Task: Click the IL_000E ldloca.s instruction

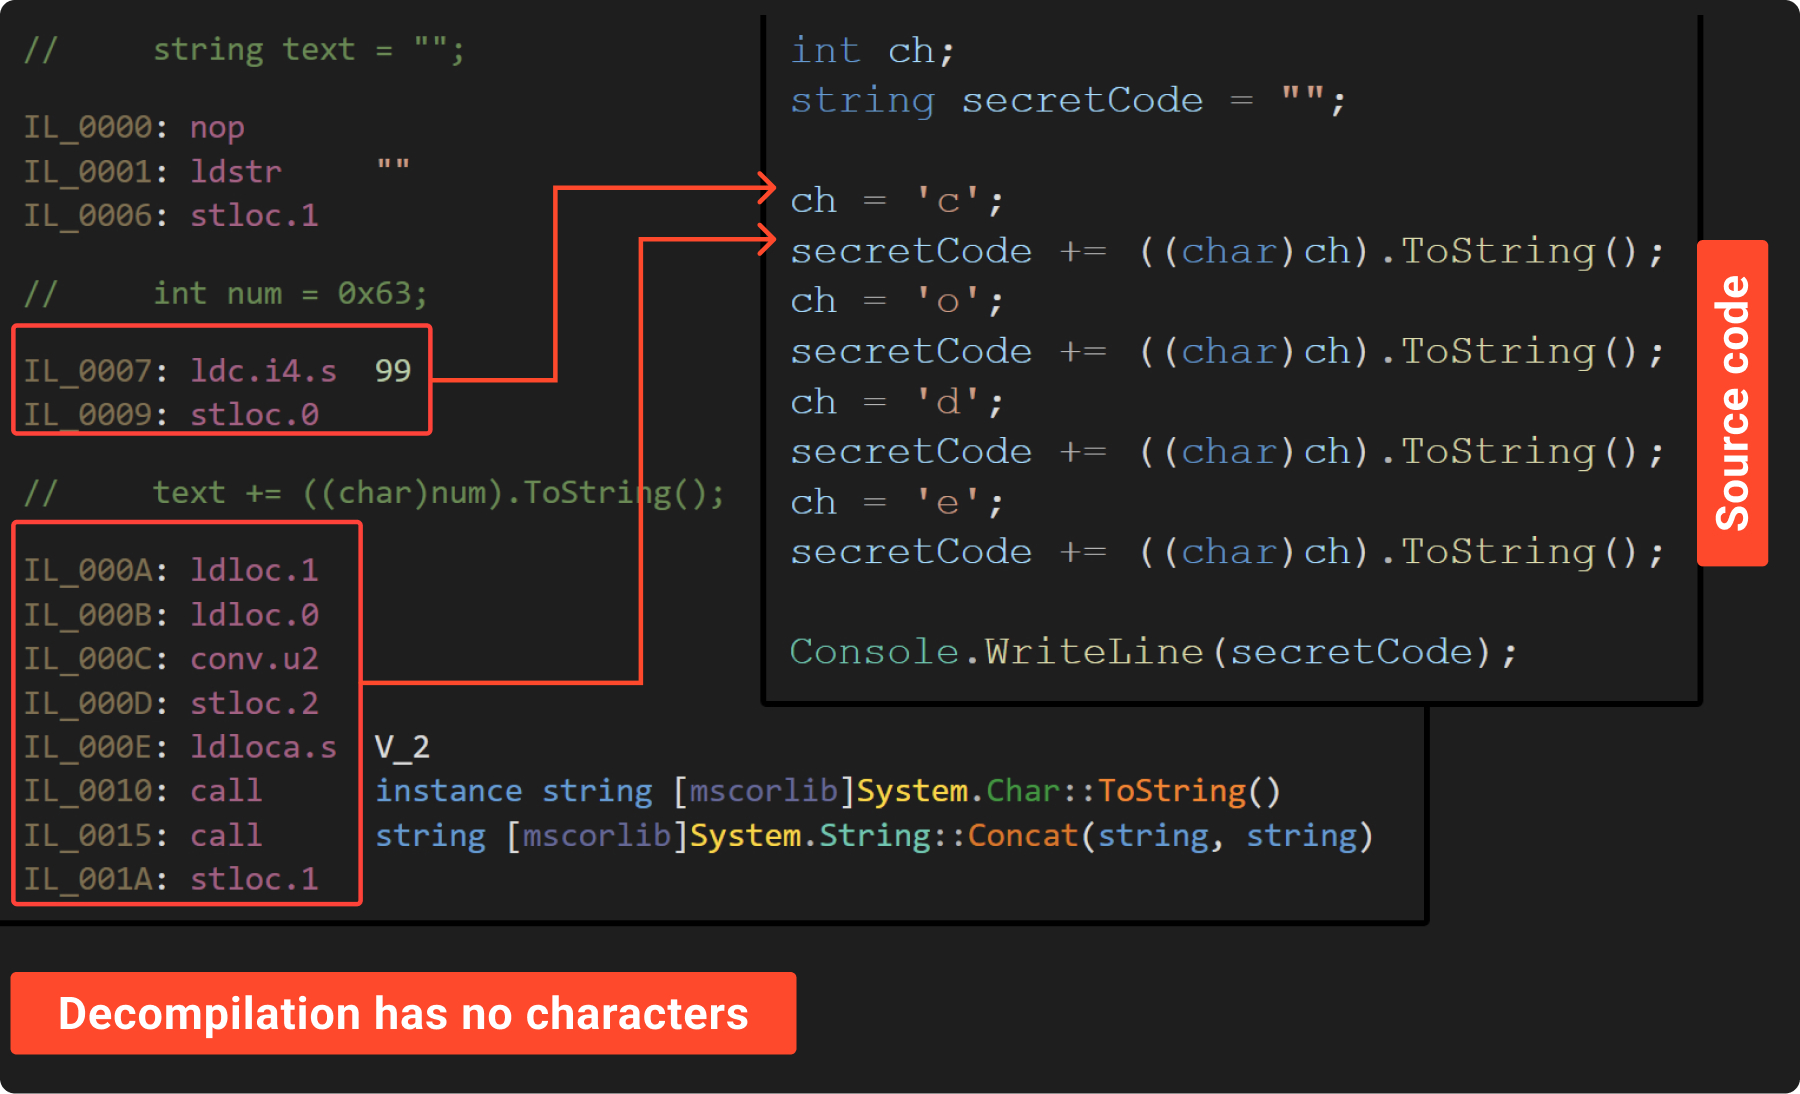Action: coord(180,747)
